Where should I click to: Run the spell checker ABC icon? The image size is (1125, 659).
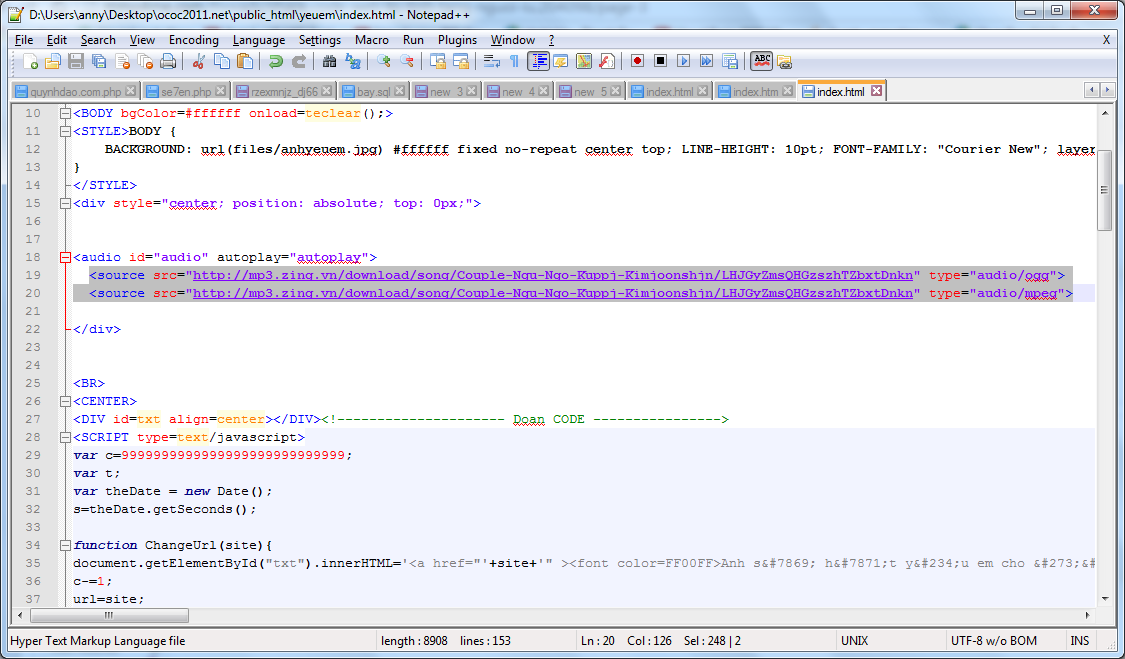(x=758, y=61)
